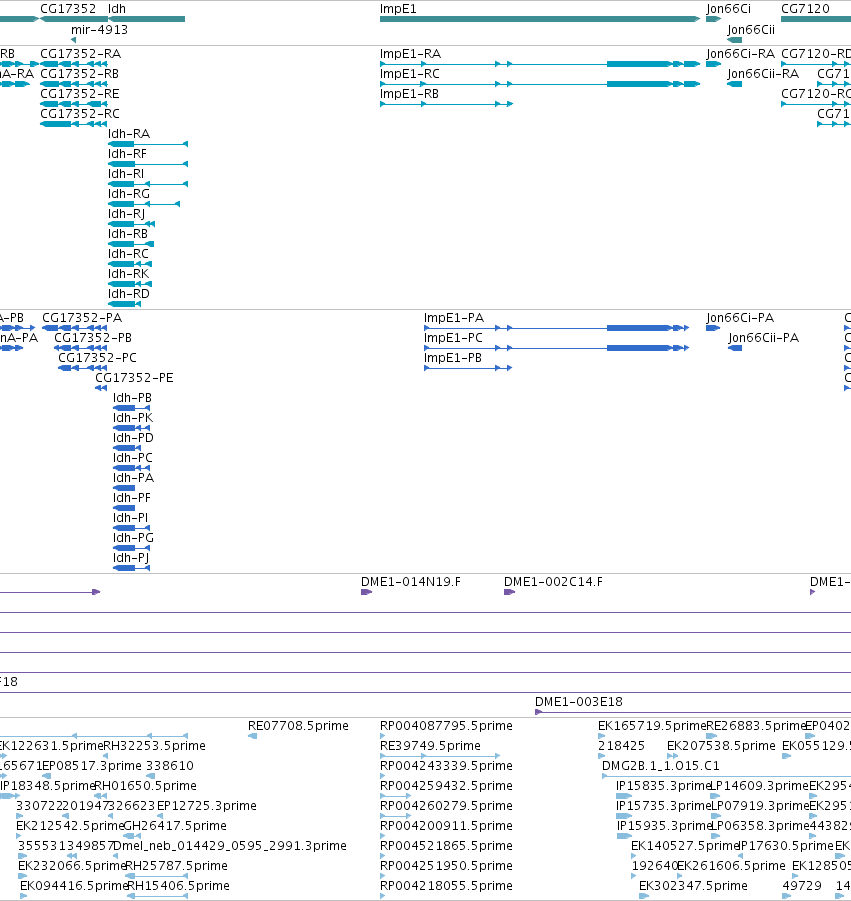This screenshot has width=851, height=901.
Task: Select the Idh-RD transcript label
Action: [x=129, y=295]
